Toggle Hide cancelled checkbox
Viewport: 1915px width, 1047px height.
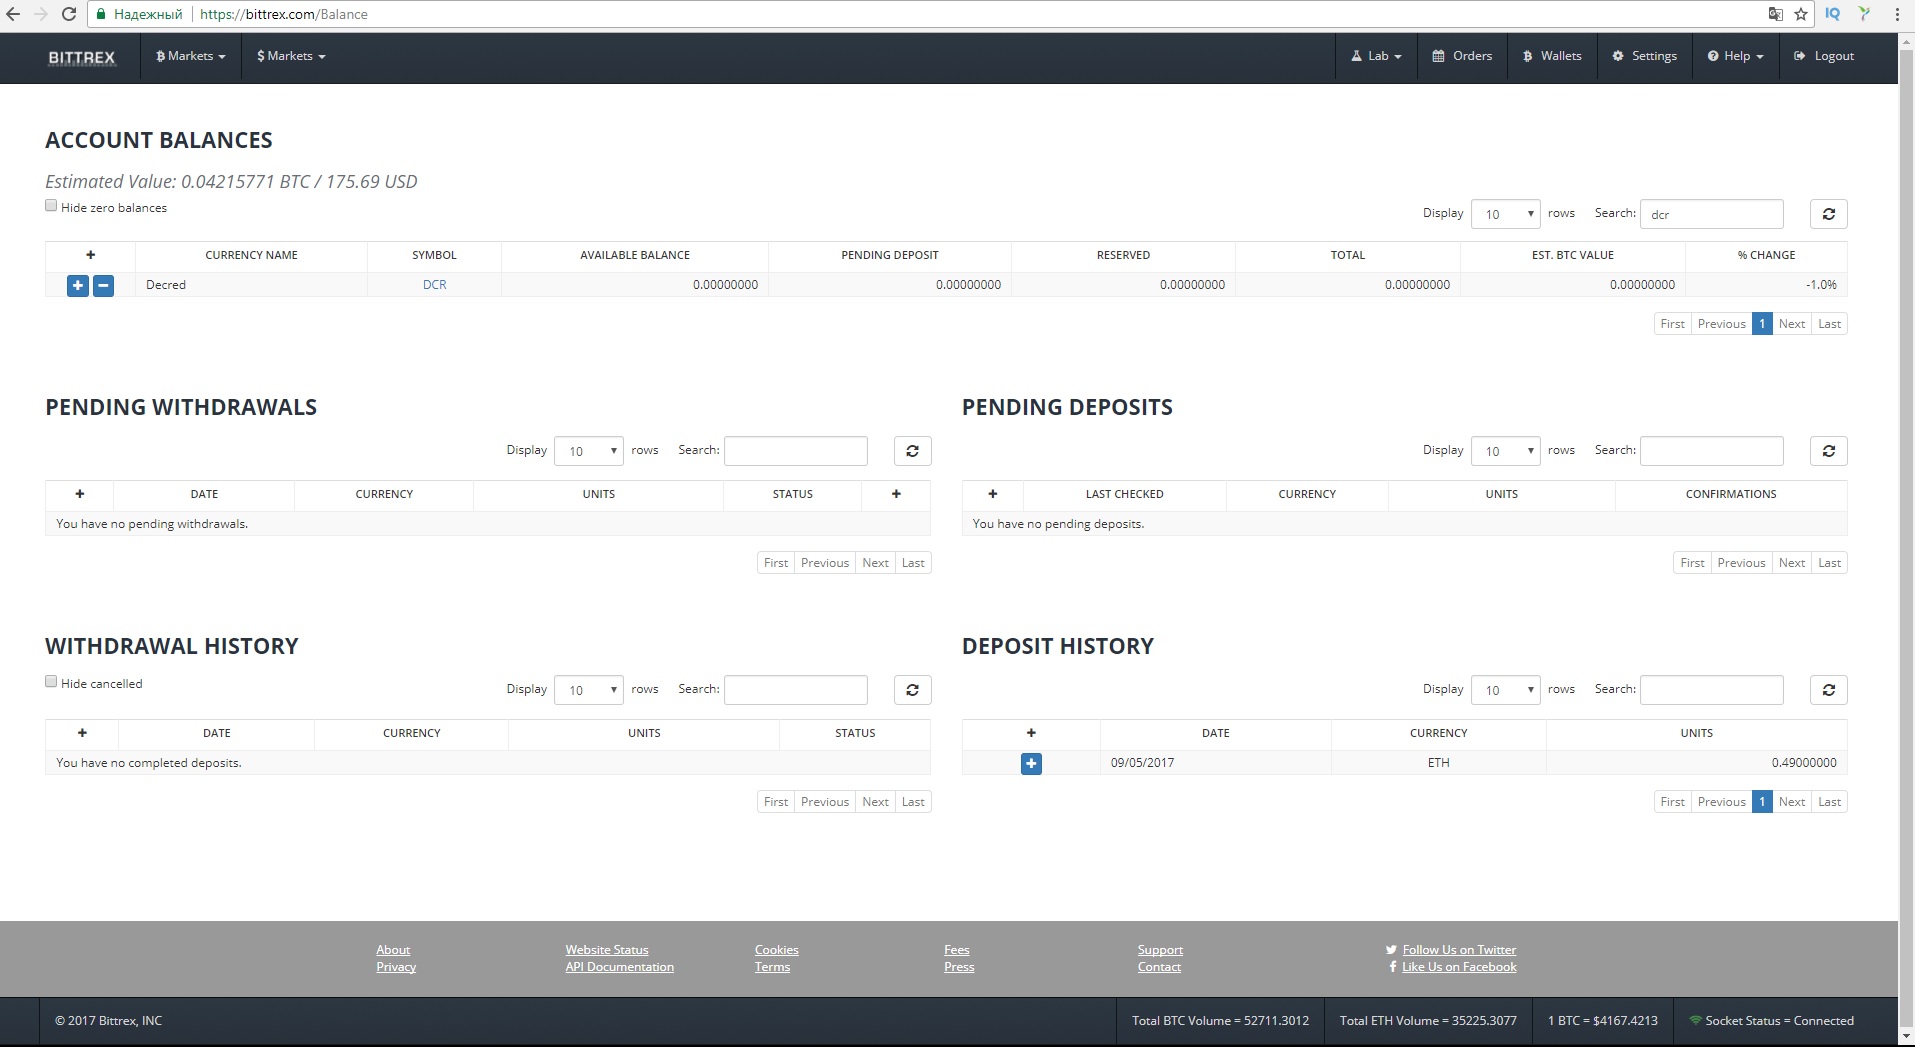pyautogui.click(x=51, y=682)
